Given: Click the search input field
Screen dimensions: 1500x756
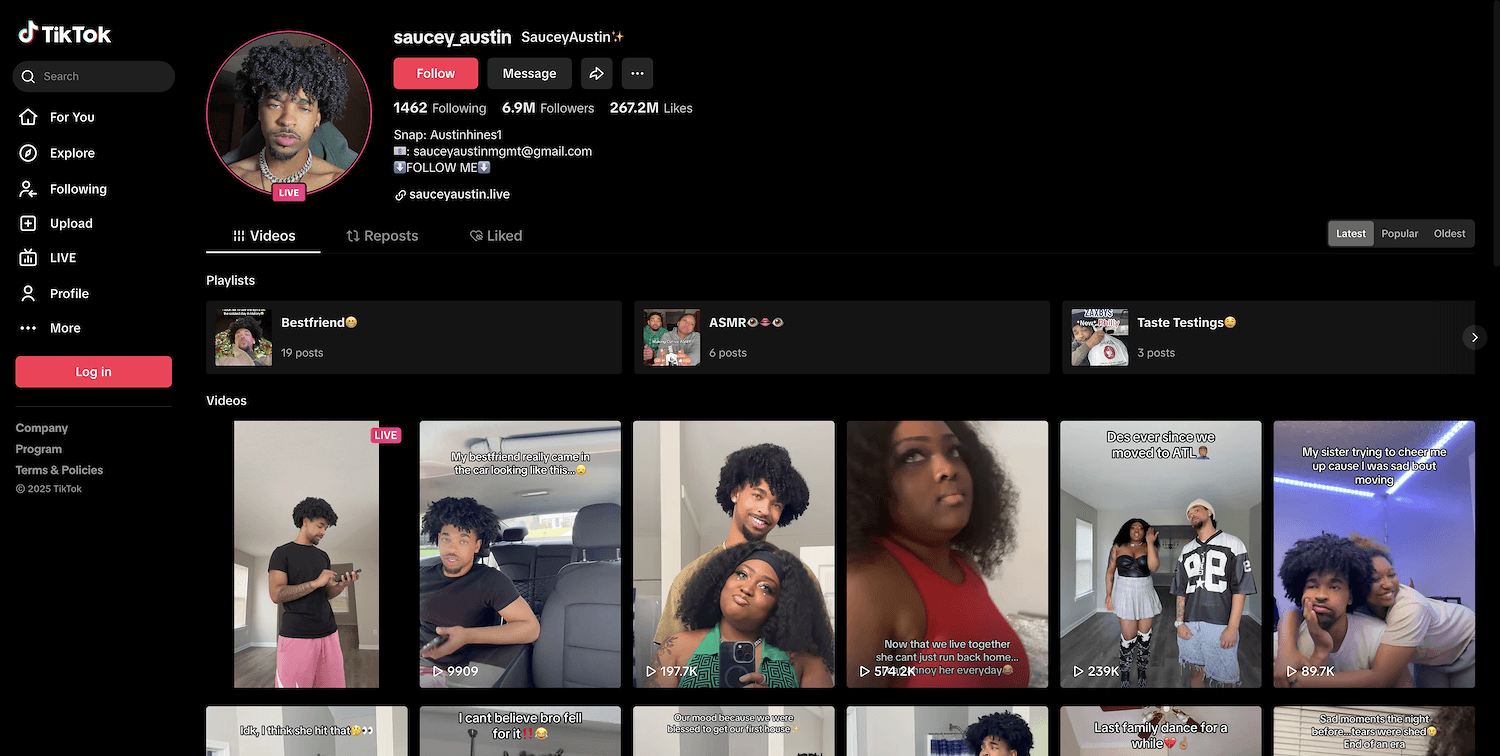Looking at the screenshot, I should (103, 76).
